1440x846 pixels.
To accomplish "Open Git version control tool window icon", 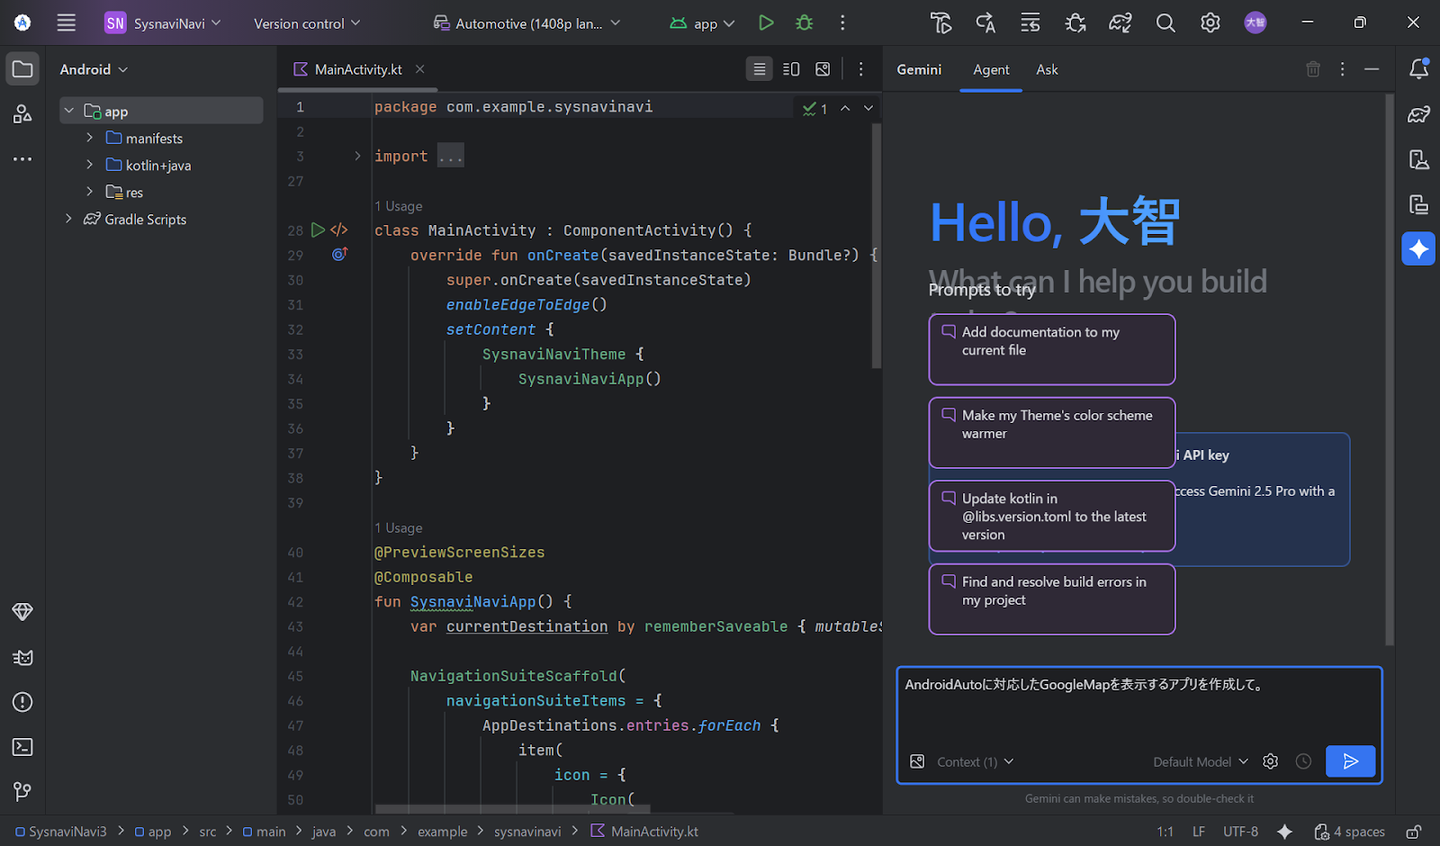I will click(22, 791).
